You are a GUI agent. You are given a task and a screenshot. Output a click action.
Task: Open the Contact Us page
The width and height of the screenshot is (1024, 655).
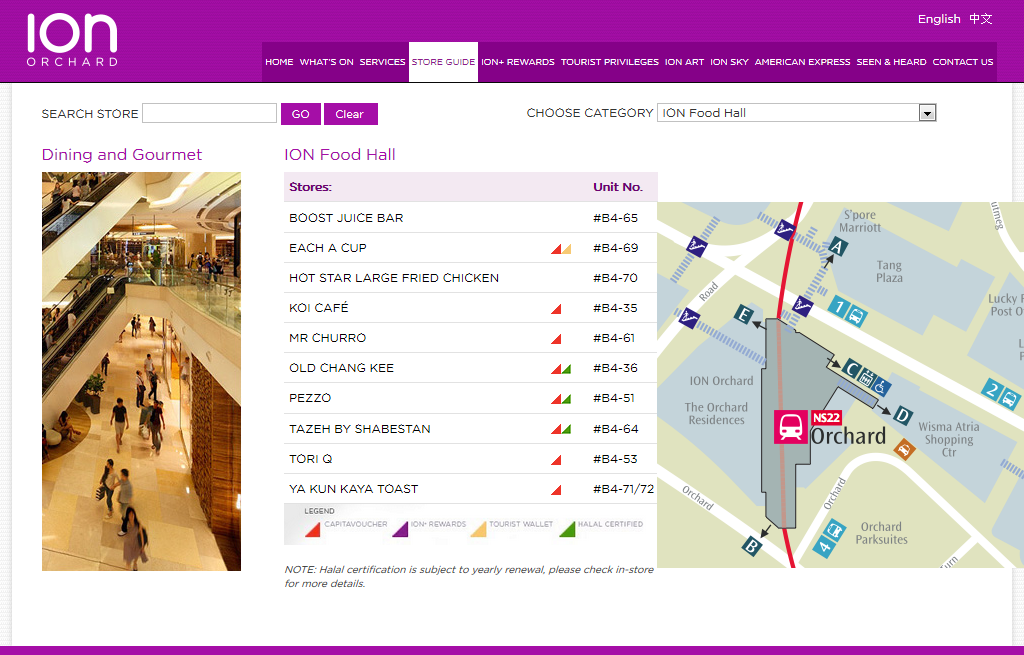point(963,62)
